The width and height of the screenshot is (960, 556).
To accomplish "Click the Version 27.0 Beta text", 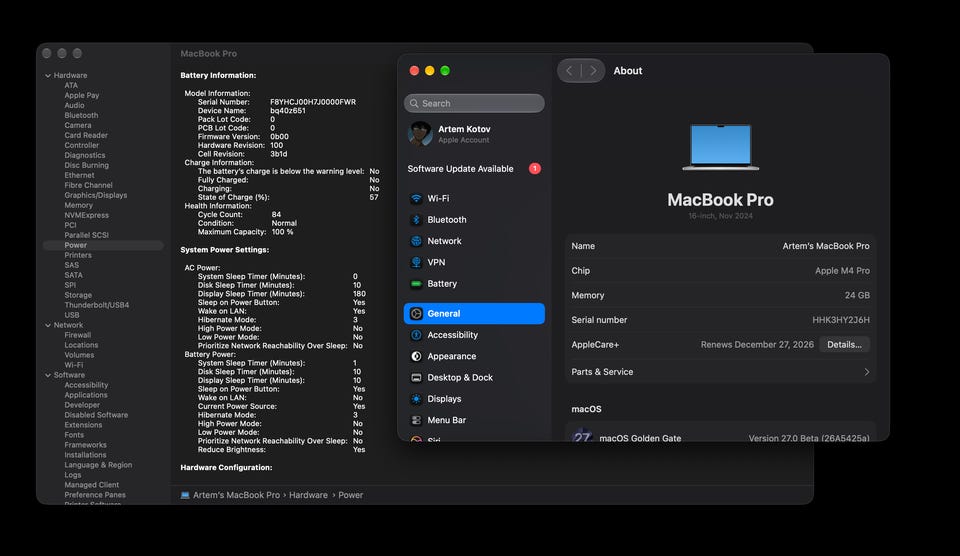I will (x=808, y=438).
